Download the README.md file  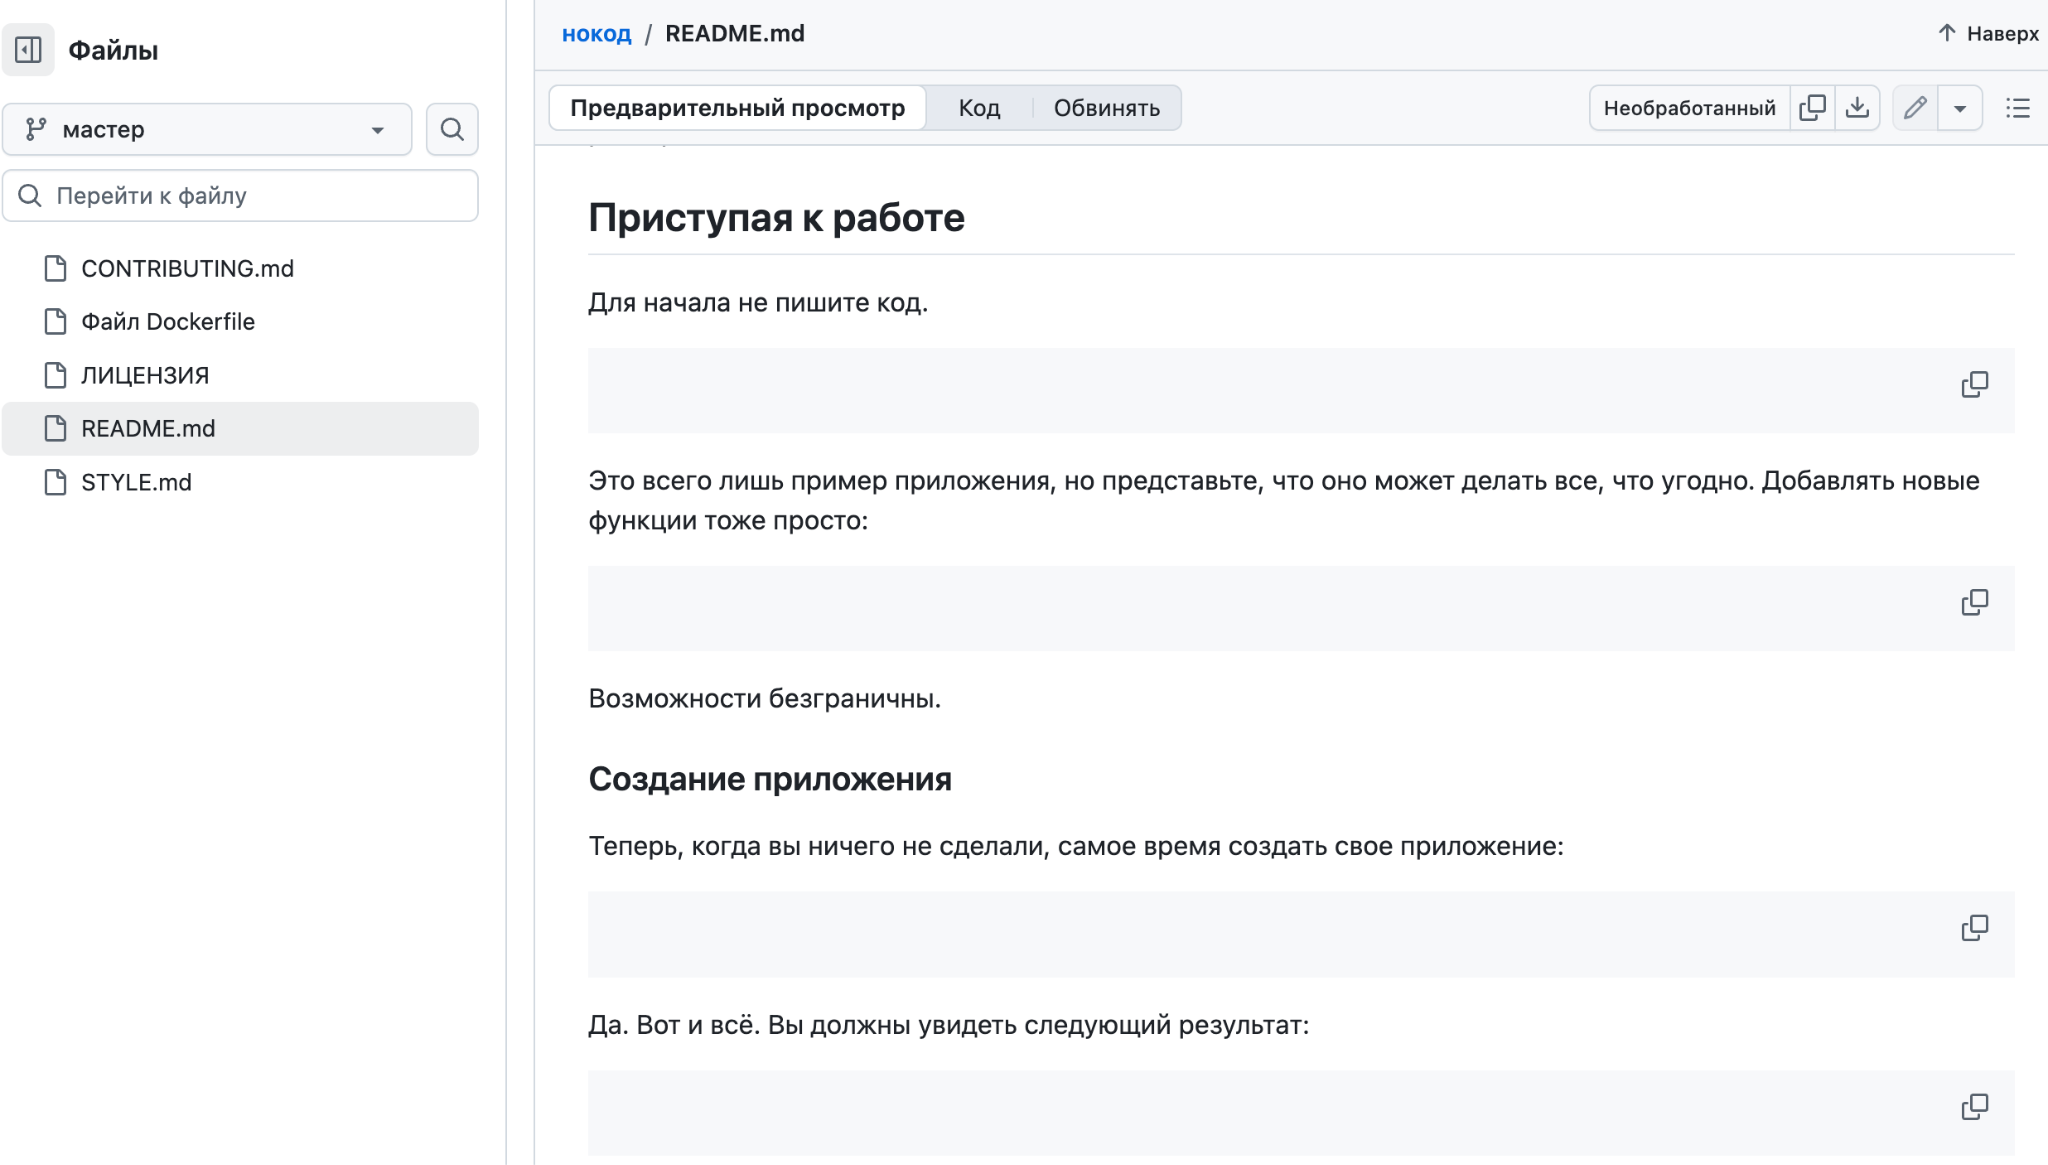[1859, 107]
